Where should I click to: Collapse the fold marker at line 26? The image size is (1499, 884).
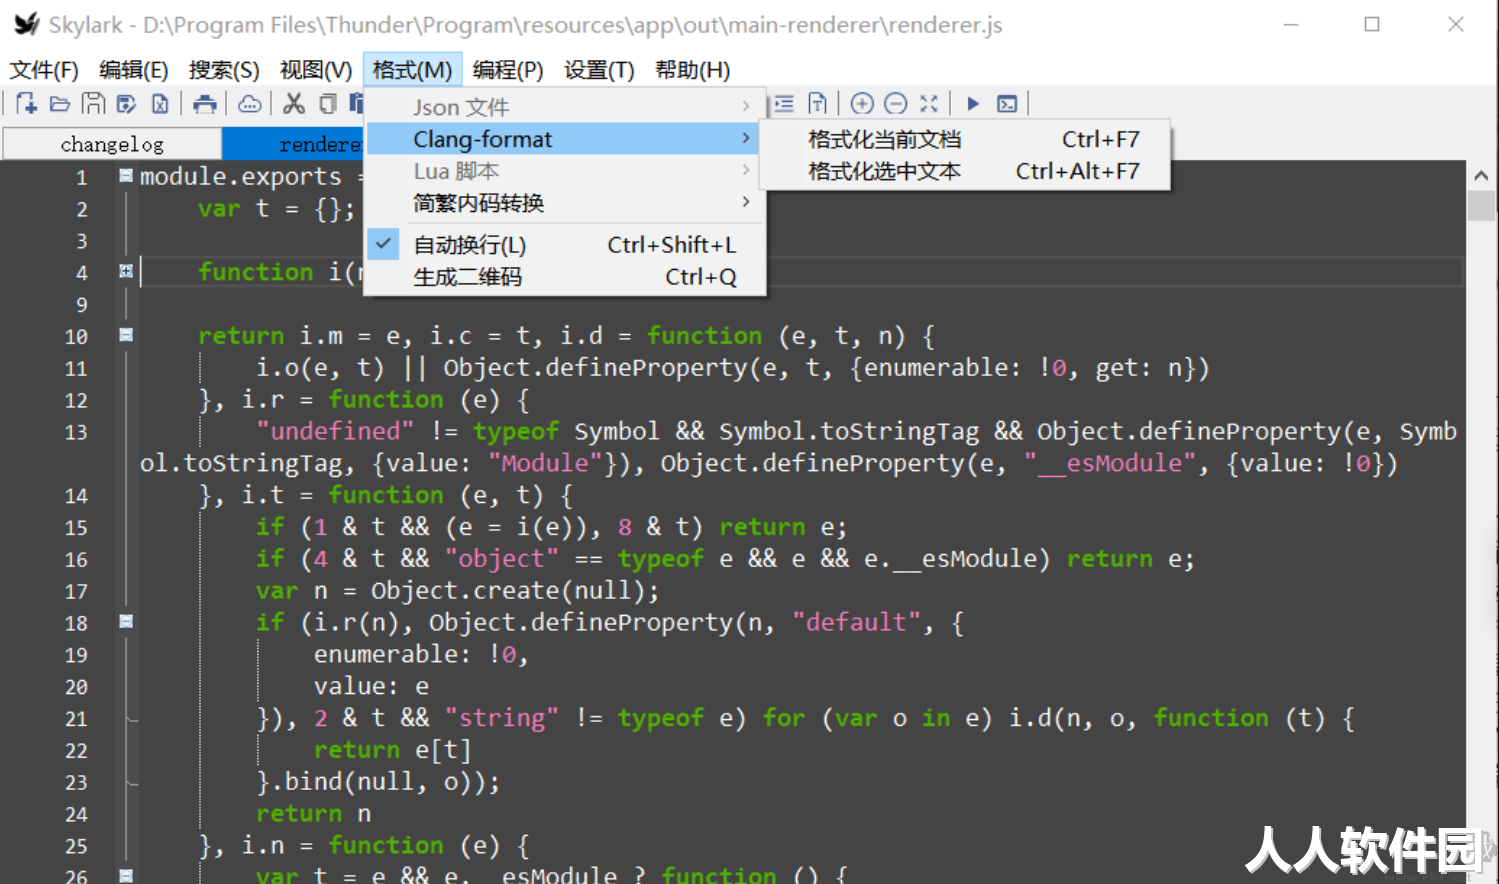[x=126, y=875]
